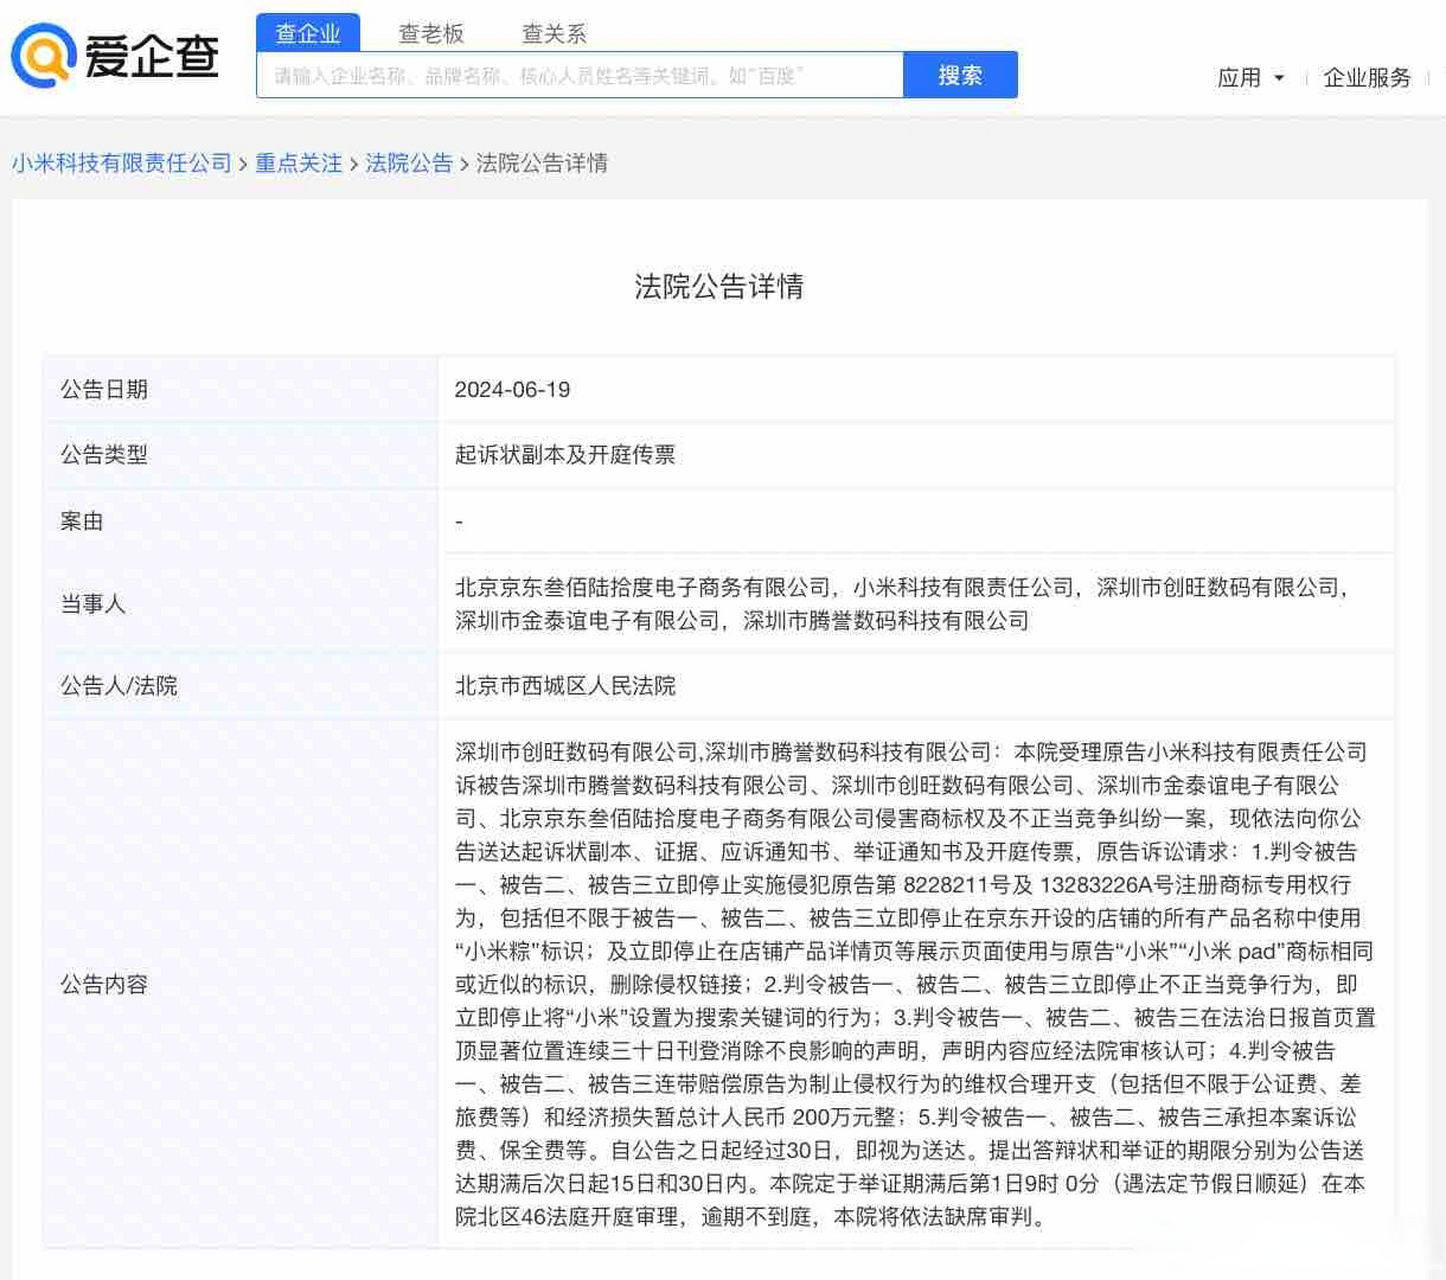Screen dimensions: 1446x1280
Task: Open the 重点关注 breadcrumb link
Action: (298, 163)
